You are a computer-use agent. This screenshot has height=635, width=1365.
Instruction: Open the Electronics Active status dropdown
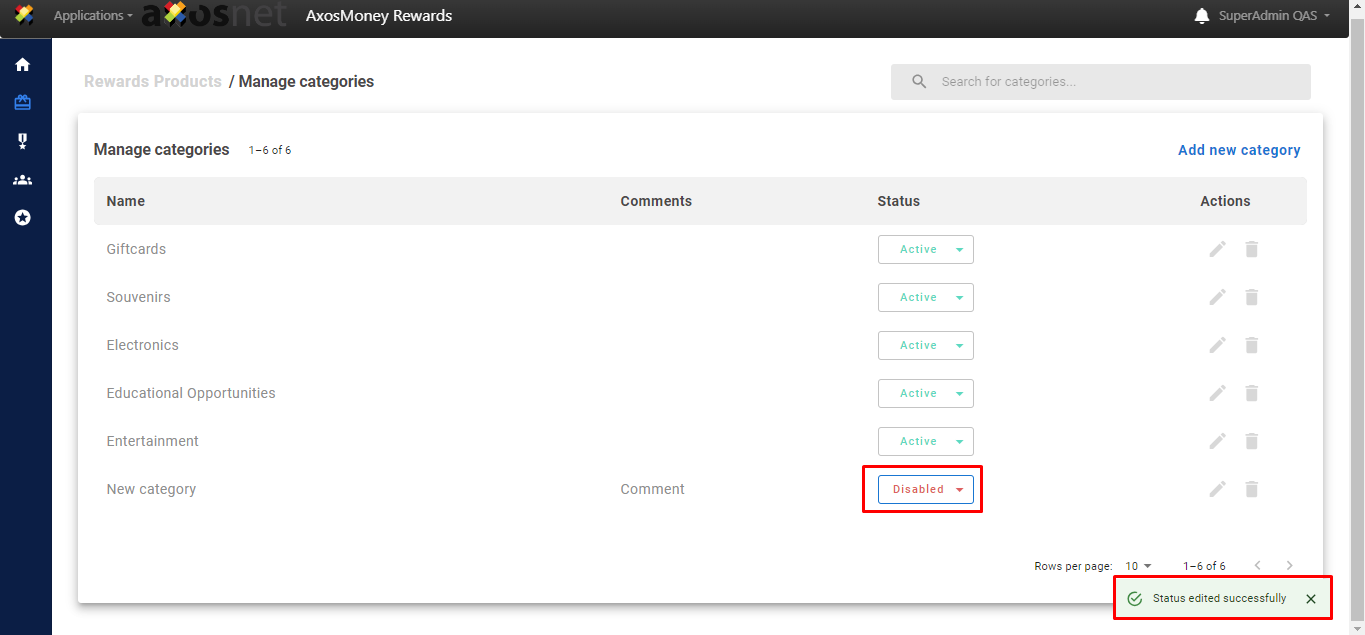click(x=925, y=345)
